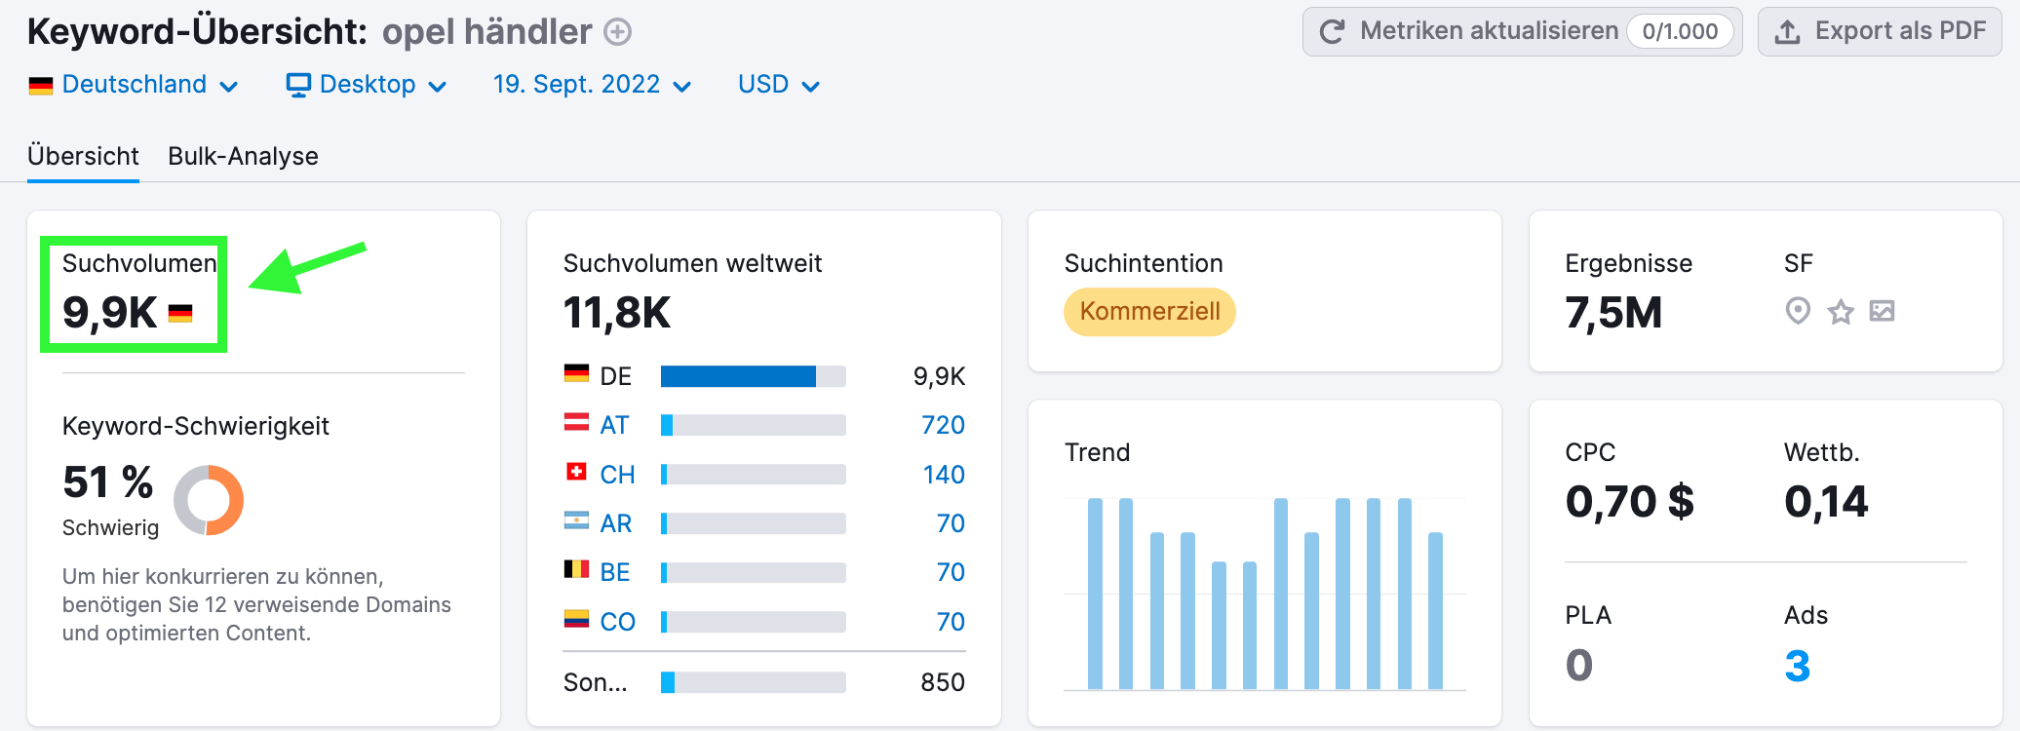Click the star SERP feature icon
Viewport: 2020px width, 731px height.
(x=1841, y=312)
